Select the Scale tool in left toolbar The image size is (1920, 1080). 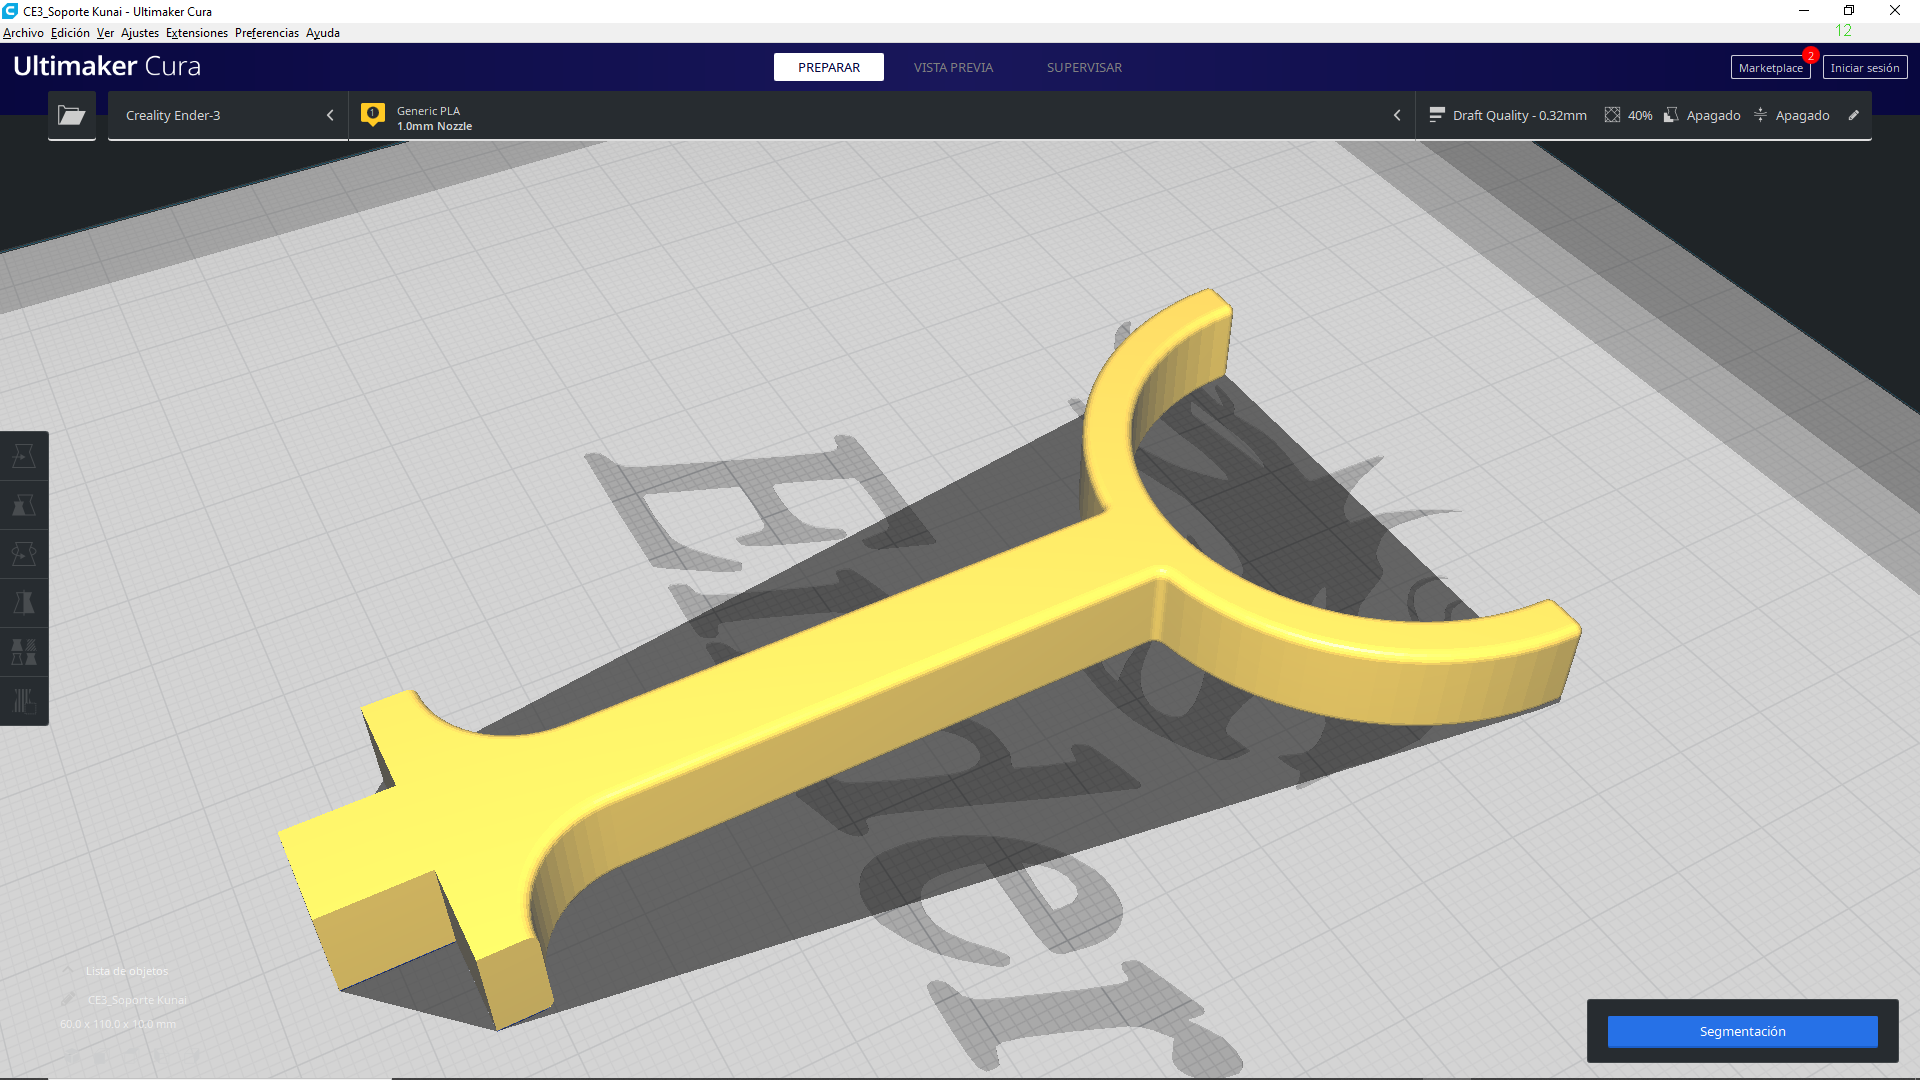24,505
